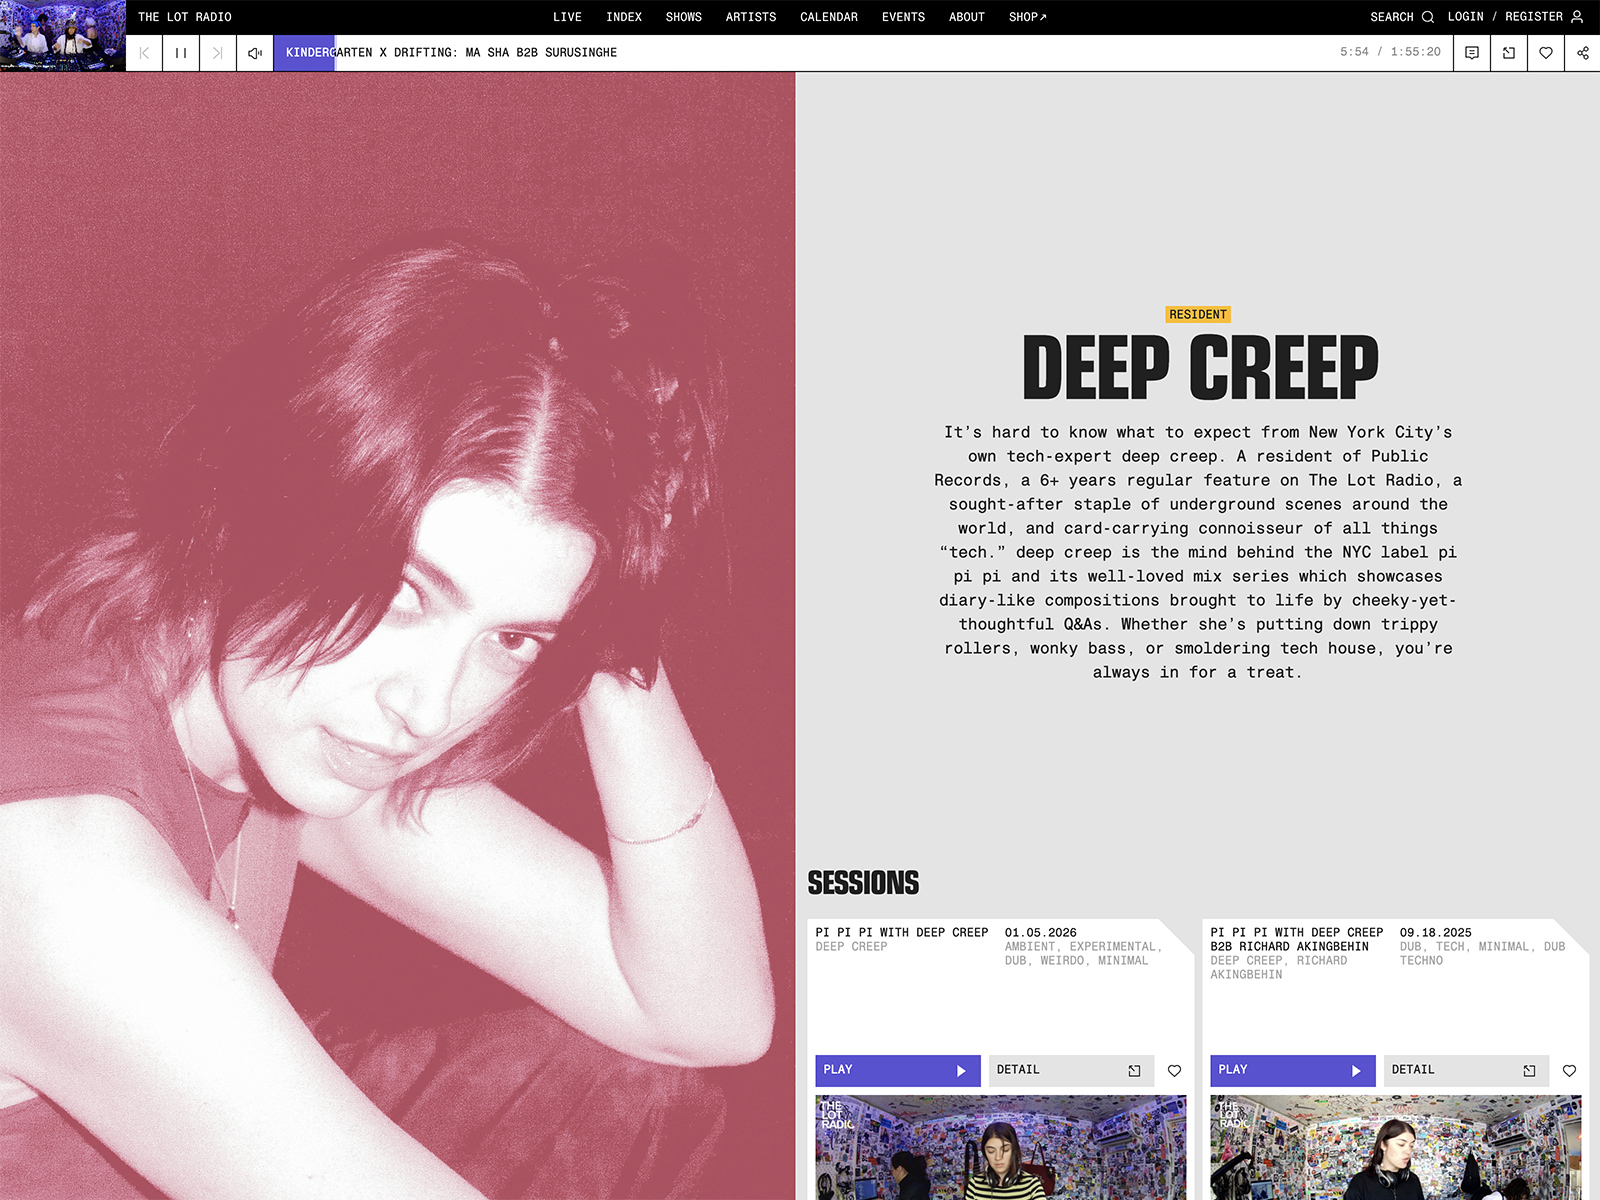Share the currently playing show
Viewport: 1600px width, 1200px height.
coord(1582,53)
